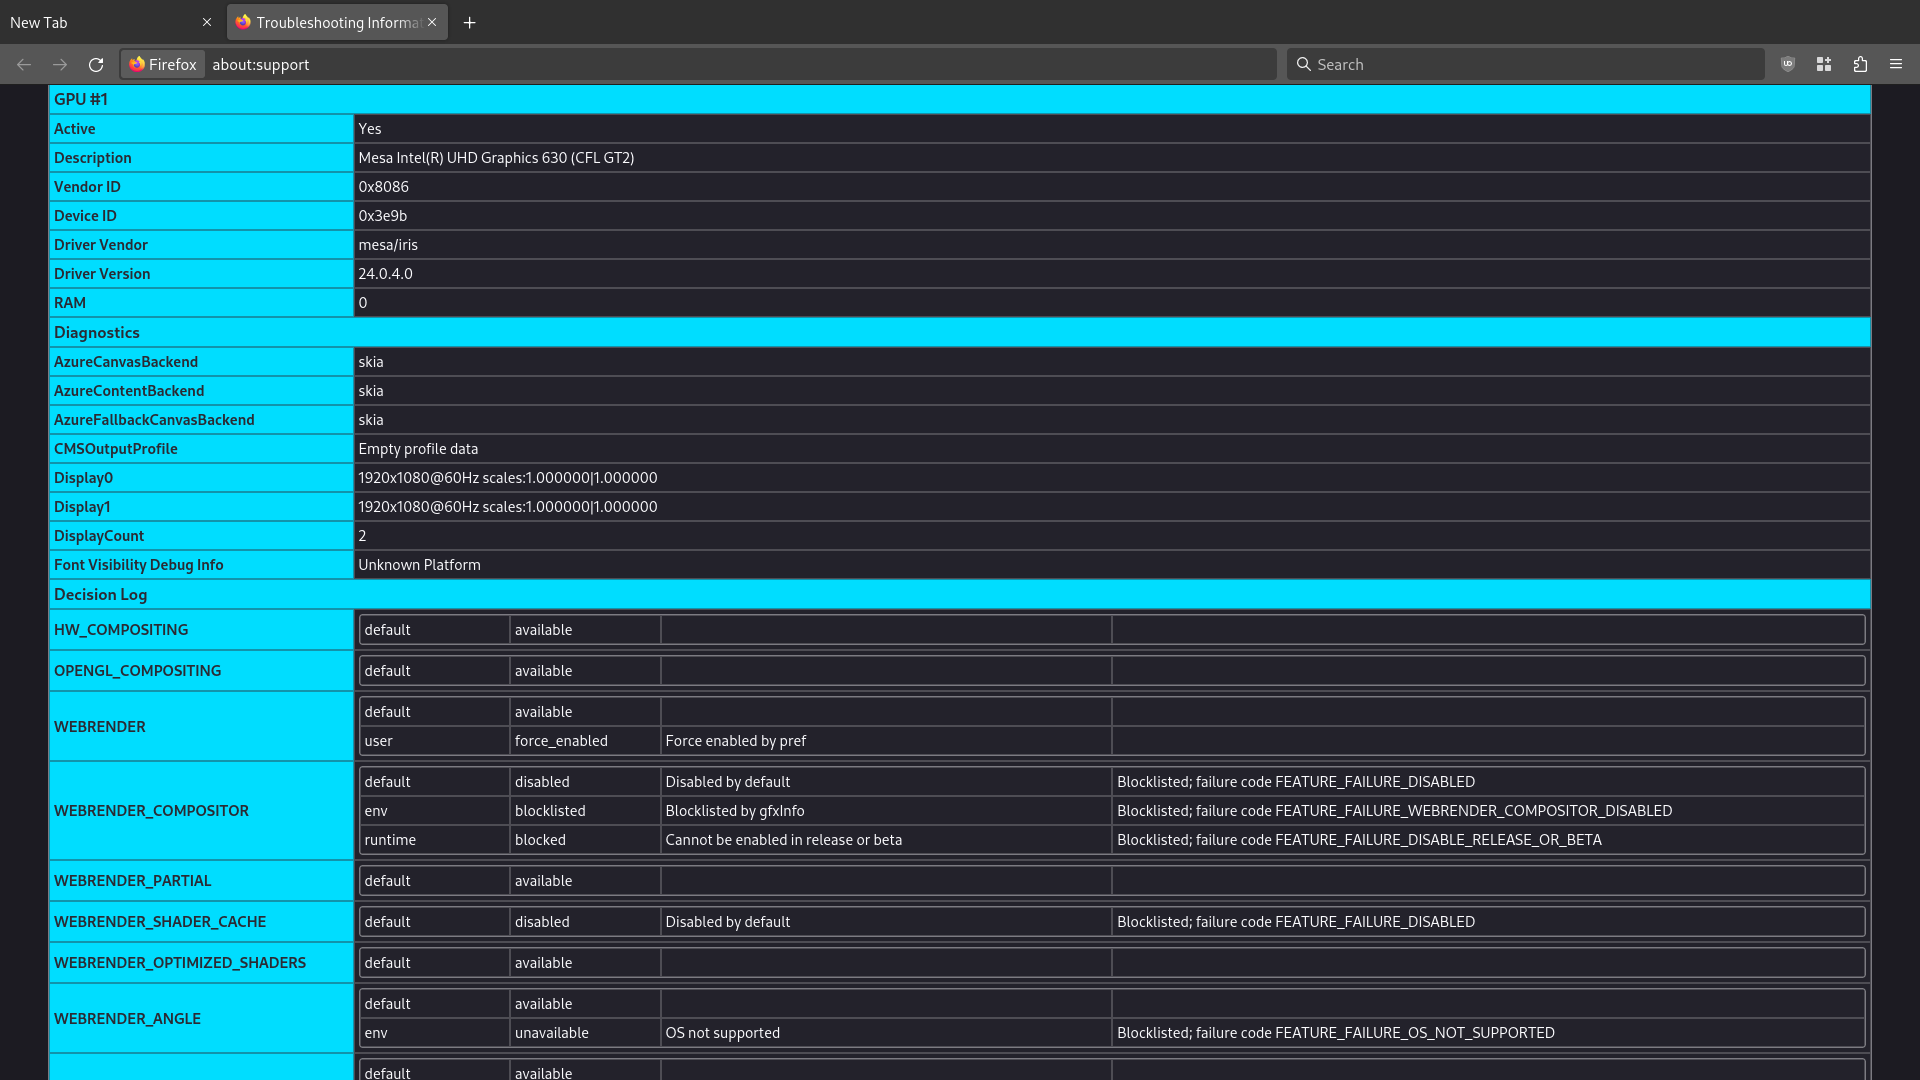Click Vendor ID value 0x8086
Viewport: 1920px width, 1080px height.
click(x=384, y=187)
